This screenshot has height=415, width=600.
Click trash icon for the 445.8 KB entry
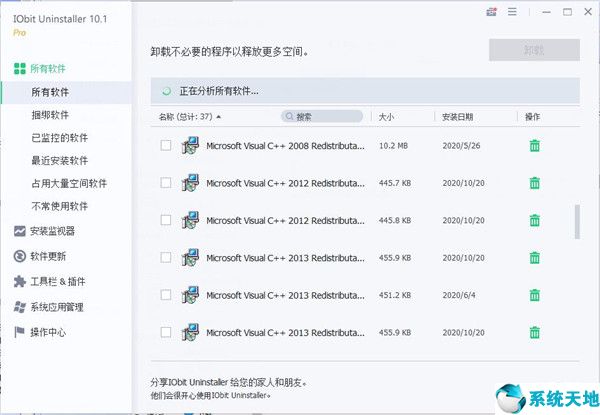pos(535,220)
